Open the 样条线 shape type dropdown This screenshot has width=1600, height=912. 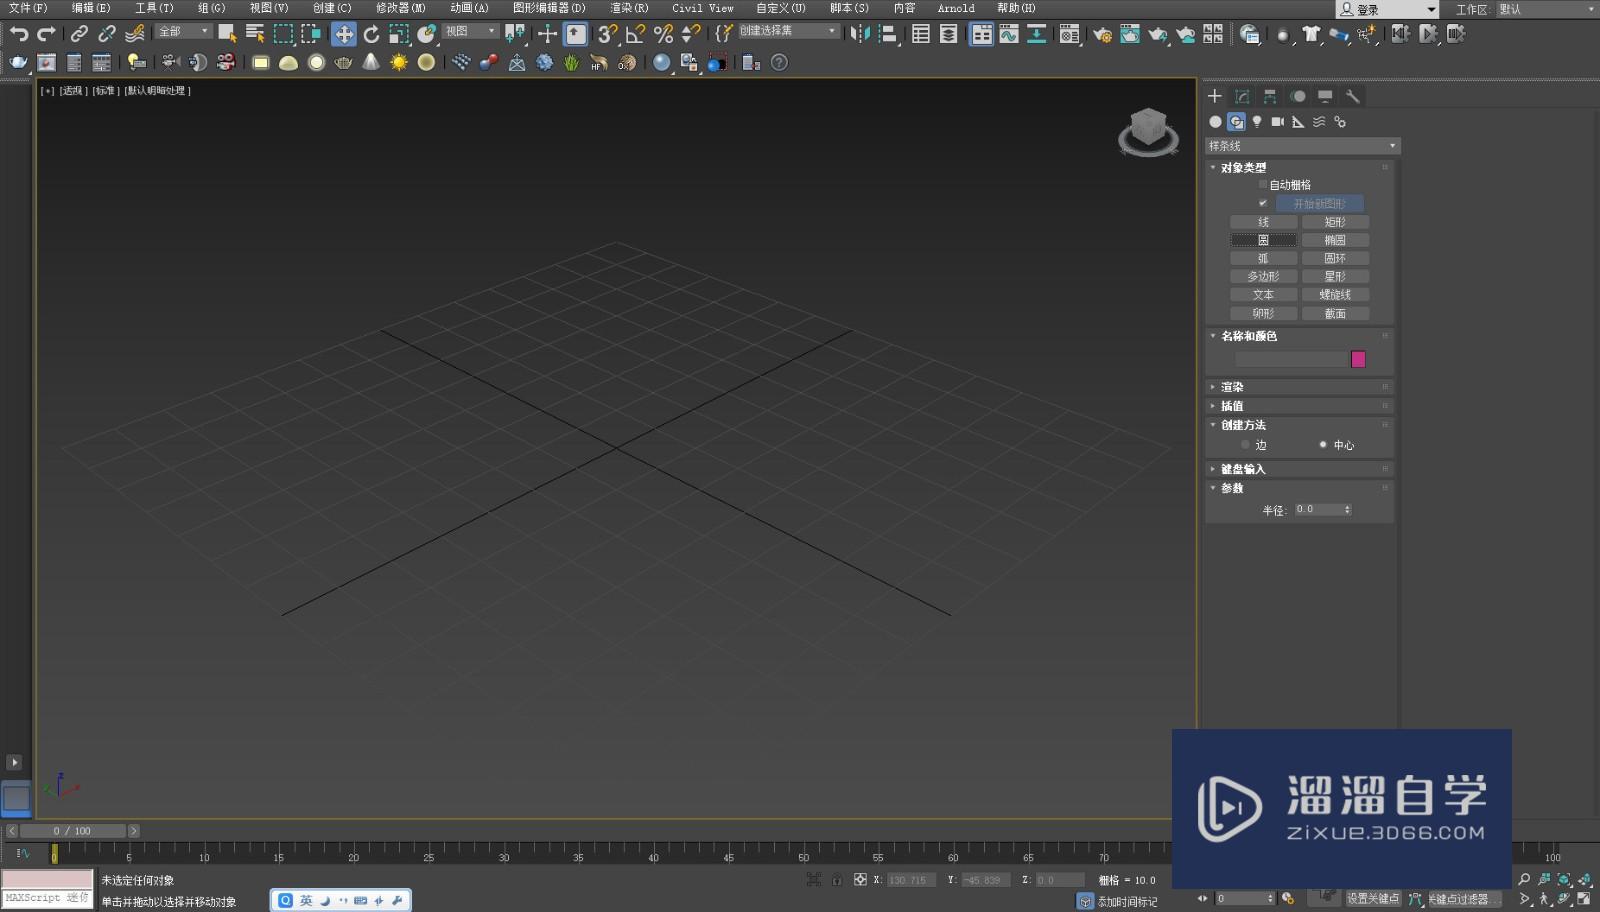tap(1302, 146)
